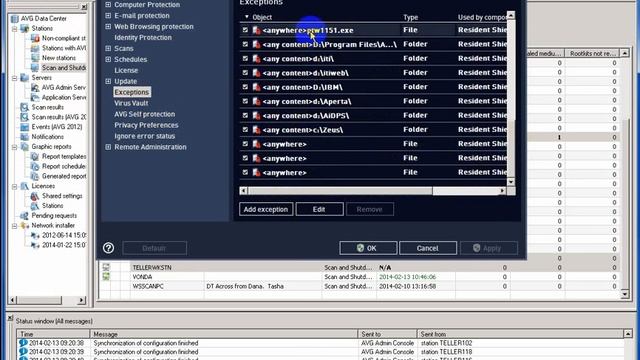
Task: Select the TELLERWKSTN station row
Action: 359,268
